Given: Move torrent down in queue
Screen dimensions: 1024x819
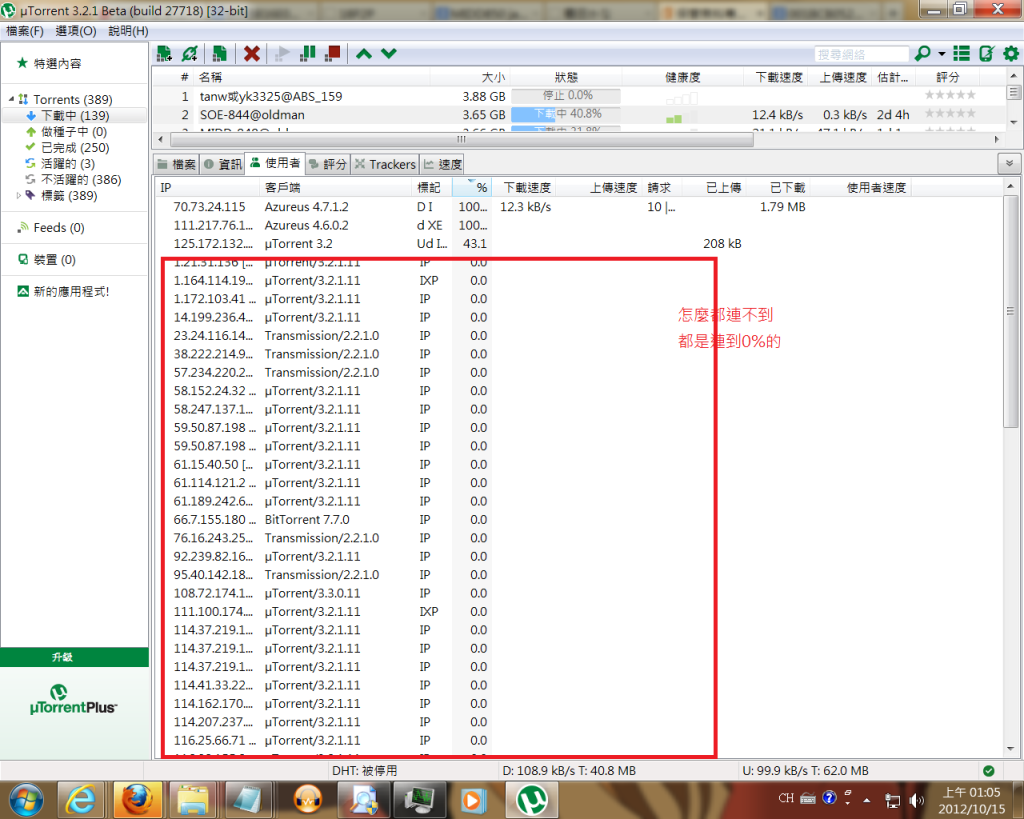Looking at the screenshot, I should tap(389, 53).
